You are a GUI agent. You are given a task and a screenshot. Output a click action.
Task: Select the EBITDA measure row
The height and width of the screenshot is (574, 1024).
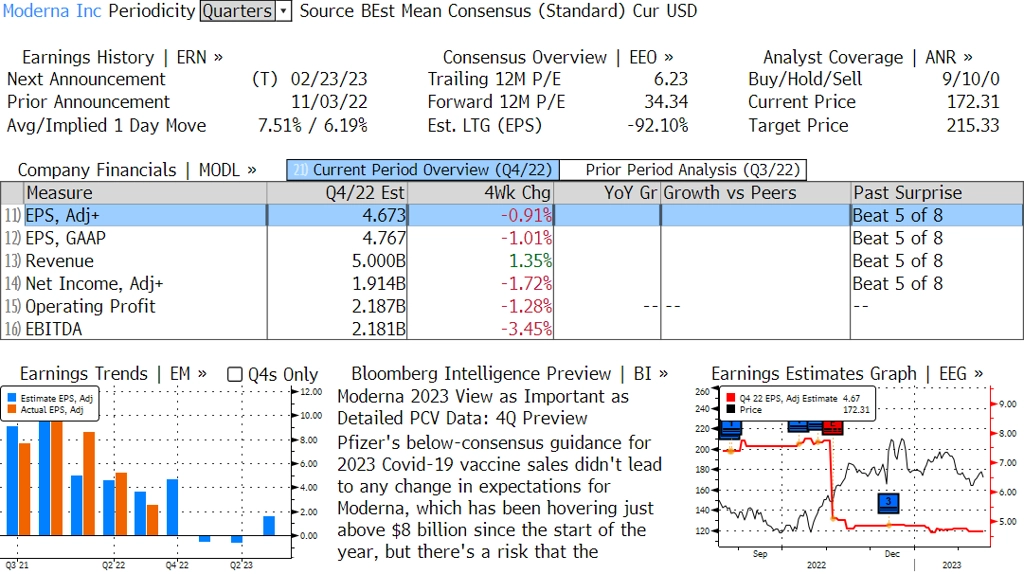pos(512,329)
